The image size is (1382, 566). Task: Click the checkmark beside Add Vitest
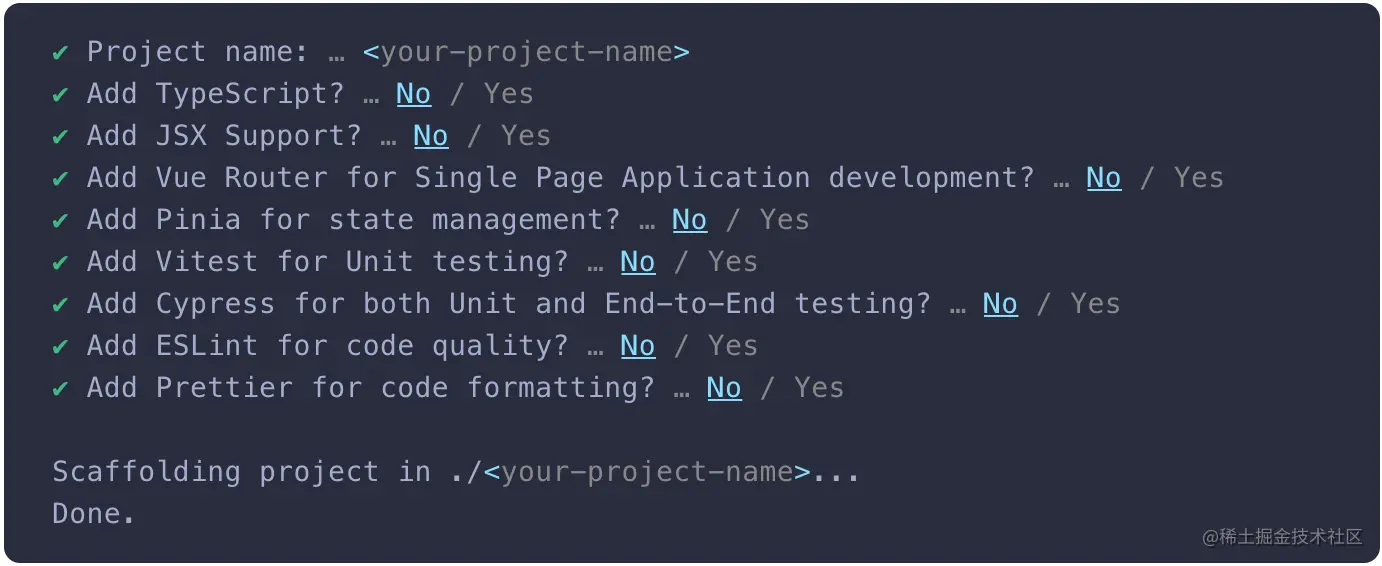point(61,262)
